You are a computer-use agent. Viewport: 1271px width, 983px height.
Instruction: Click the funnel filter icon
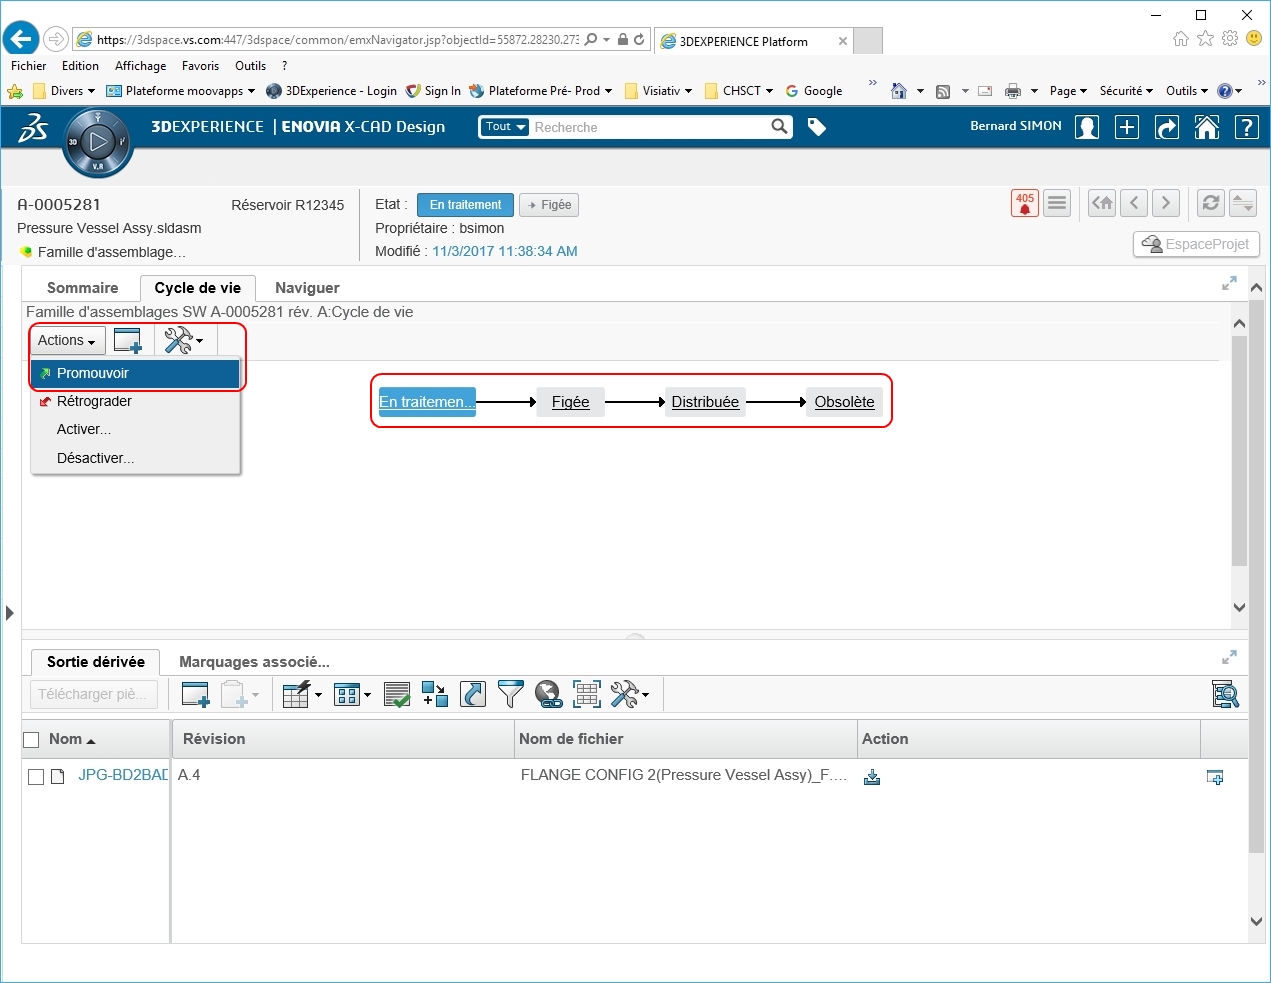pyautogui.click(x=511, y=694)
